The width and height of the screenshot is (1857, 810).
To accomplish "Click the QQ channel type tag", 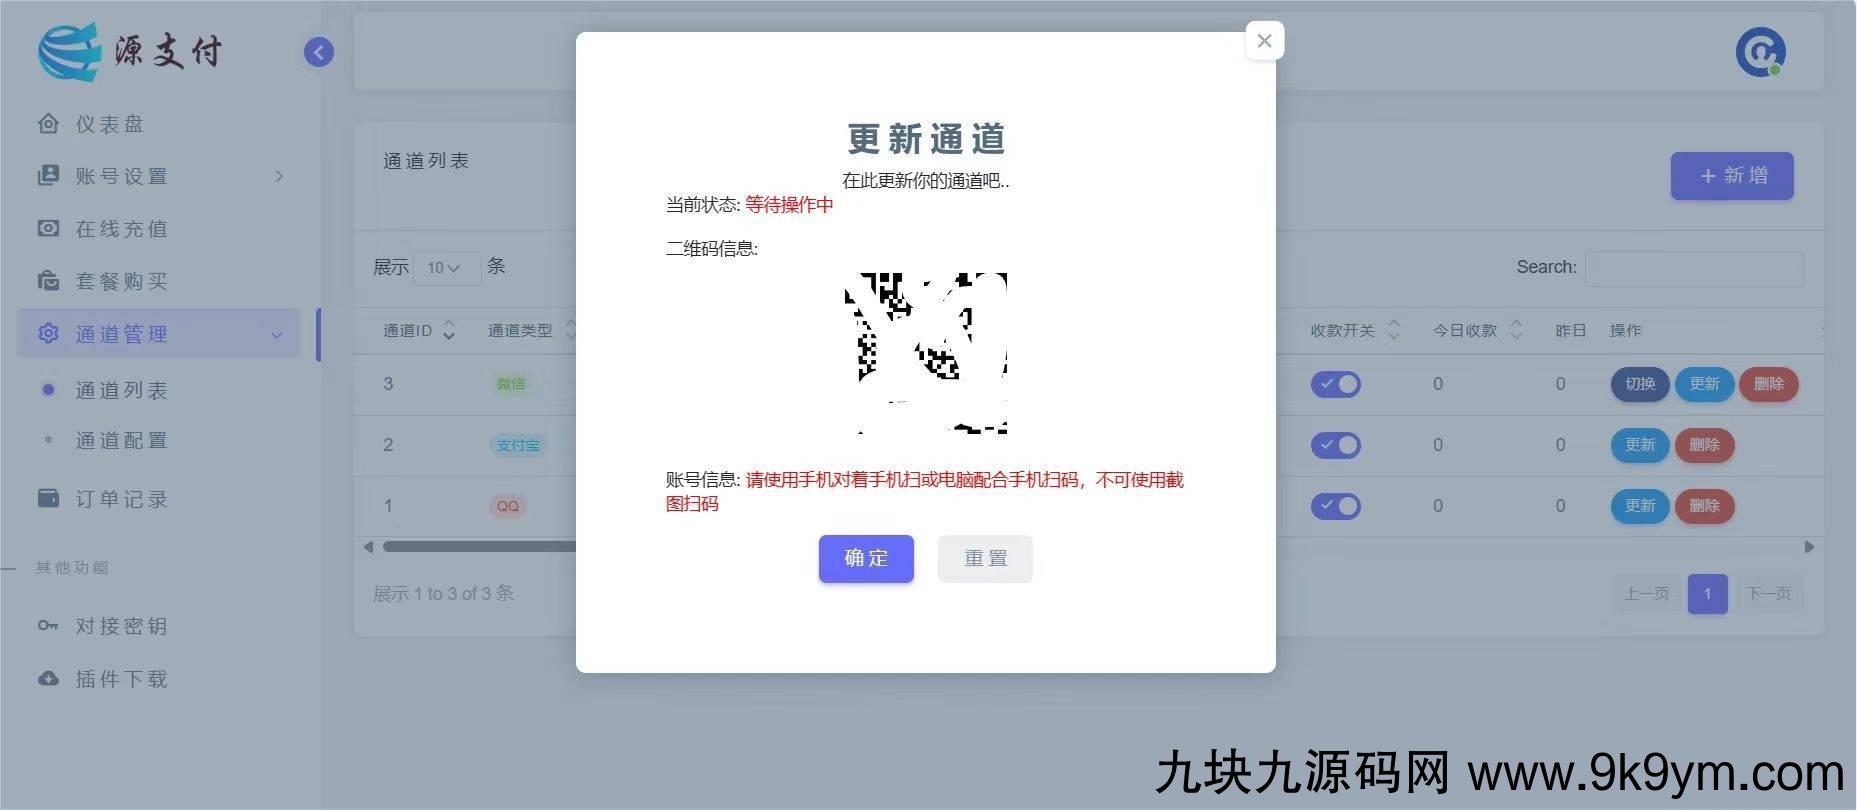I will coord(508,506).
